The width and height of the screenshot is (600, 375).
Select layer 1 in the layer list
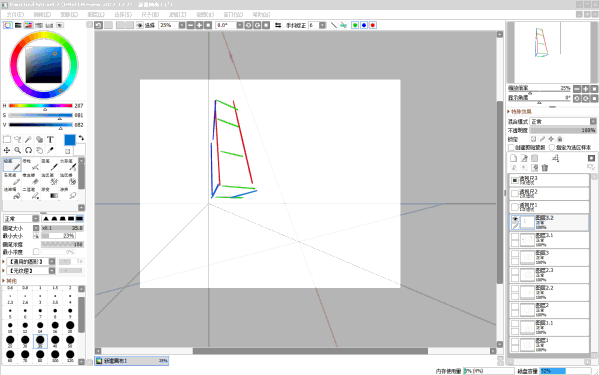coord(549,345)
